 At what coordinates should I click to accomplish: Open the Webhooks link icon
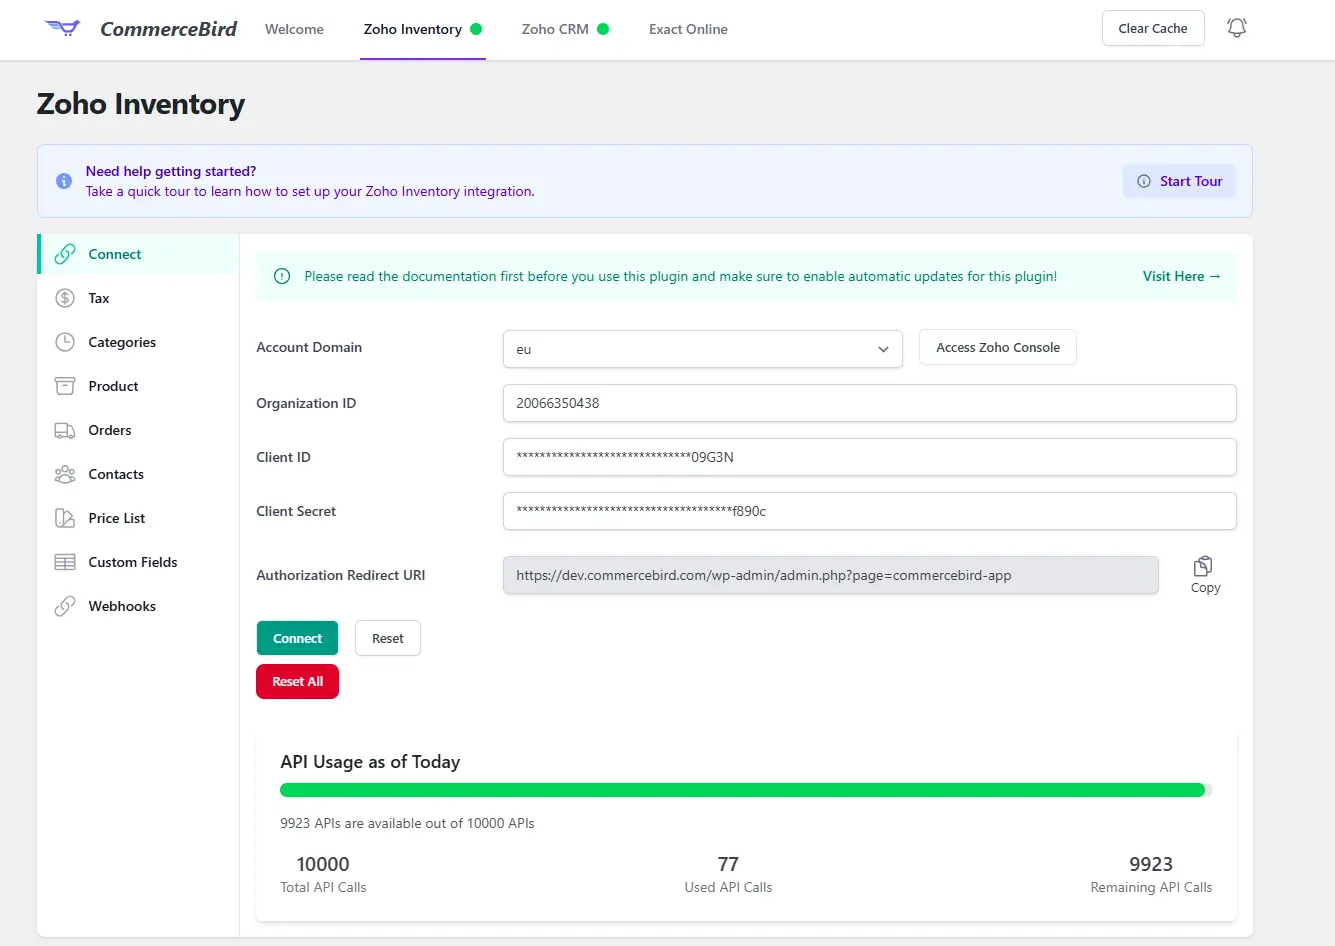point(62,606)
